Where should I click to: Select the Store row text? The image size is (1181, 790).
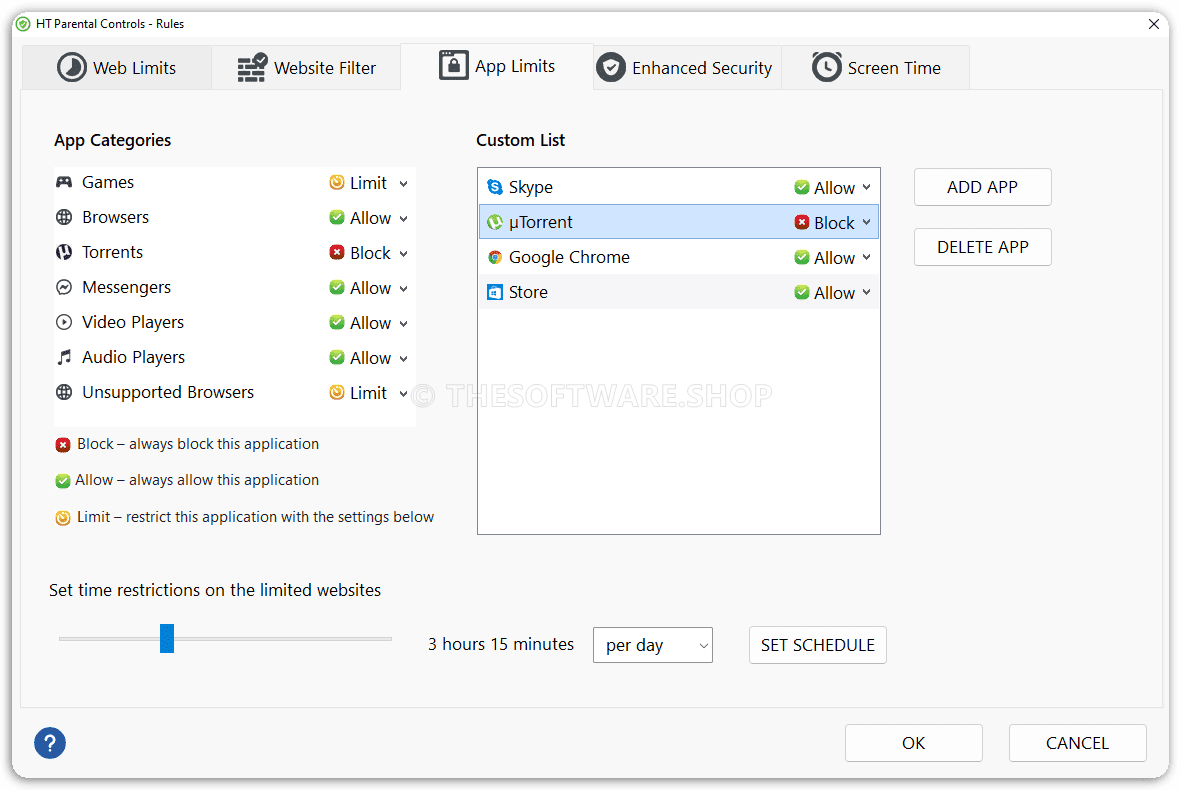(528, 292)
